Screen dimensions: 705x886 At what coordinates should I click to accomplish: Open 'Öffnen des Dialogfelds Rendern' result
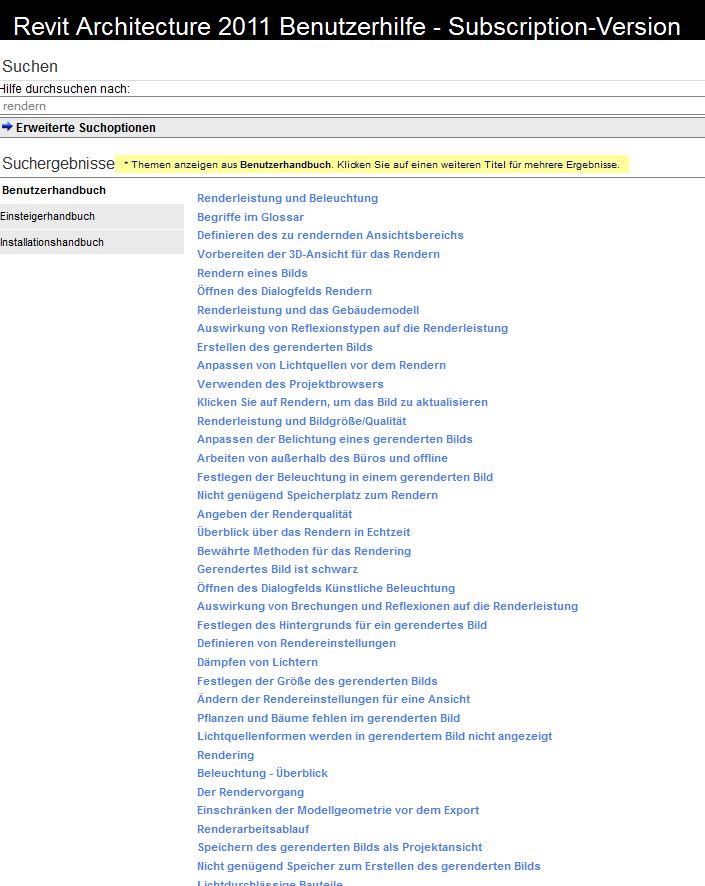(284, 291)
